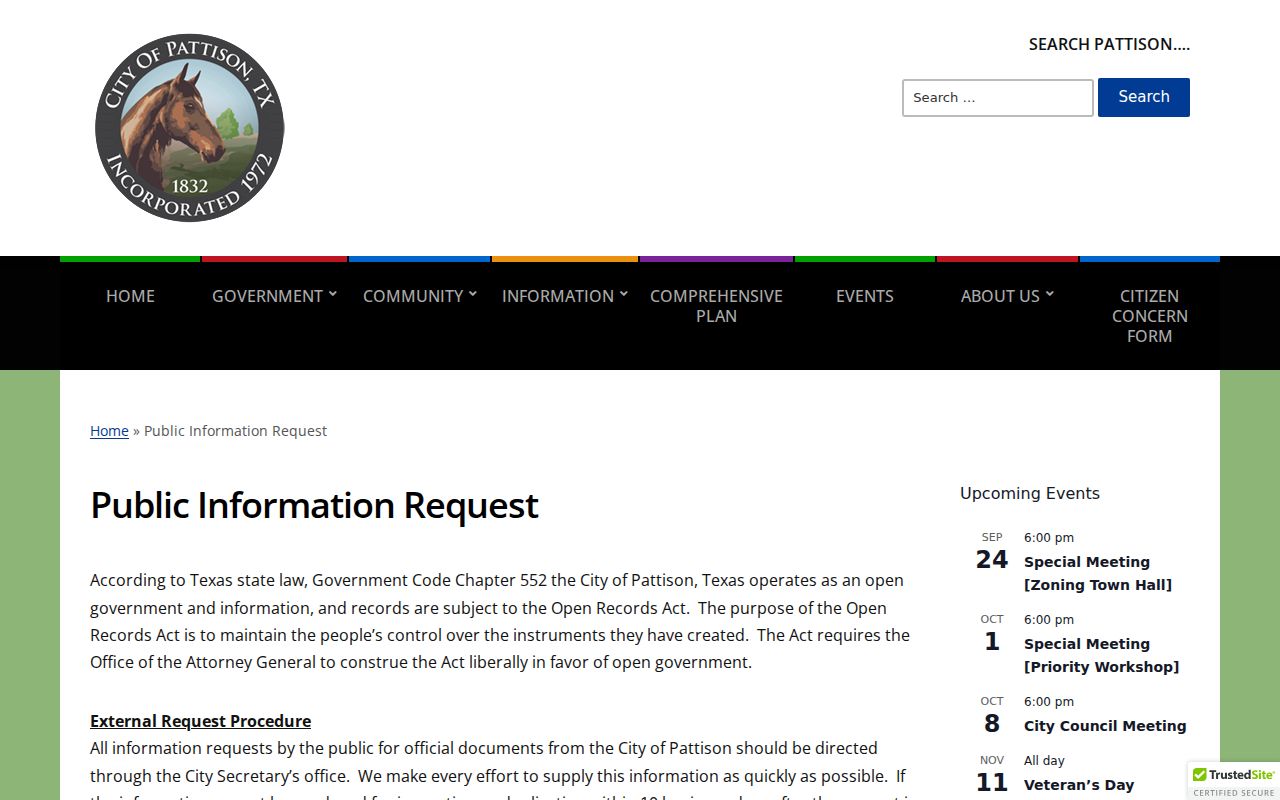Click the Oct 8 event date
Screen dimensions: 1280x800
[992, 716]
